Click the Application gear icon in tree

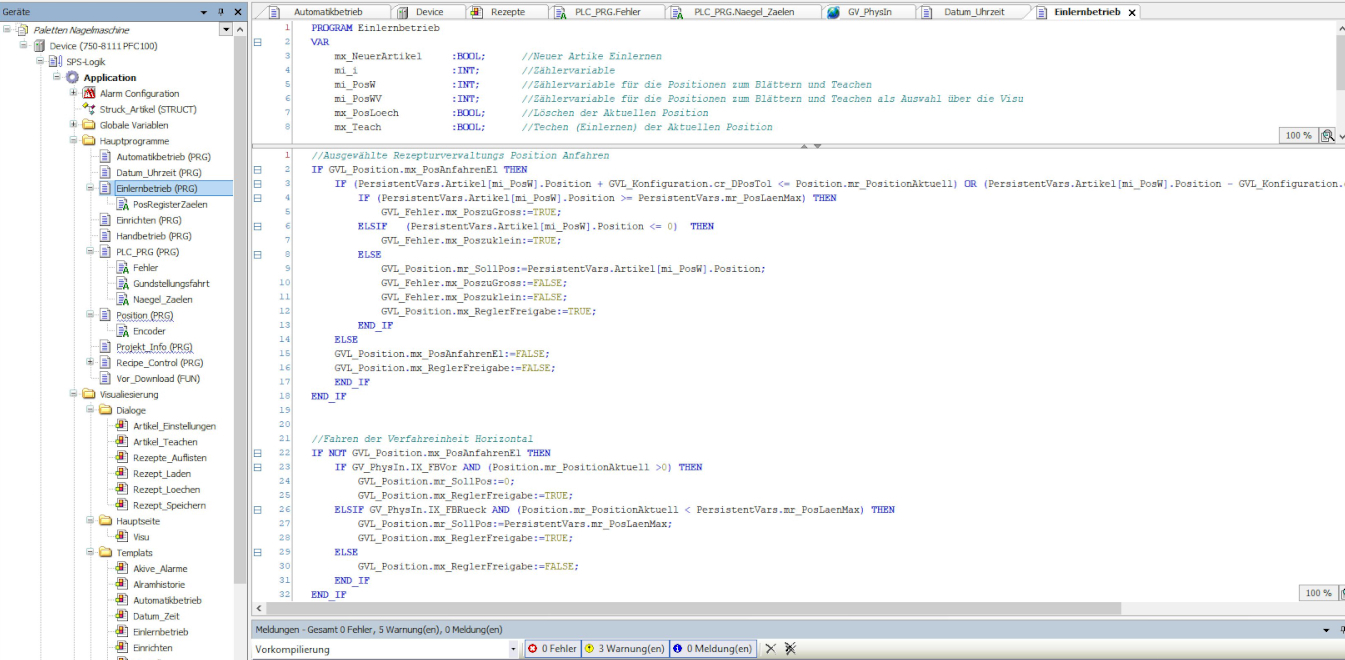point(72,78)
